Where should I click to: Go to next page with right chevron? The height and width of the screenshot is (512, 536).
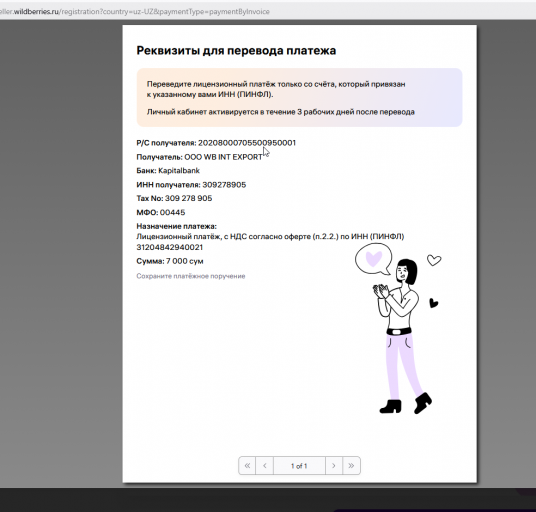[334, 466]
